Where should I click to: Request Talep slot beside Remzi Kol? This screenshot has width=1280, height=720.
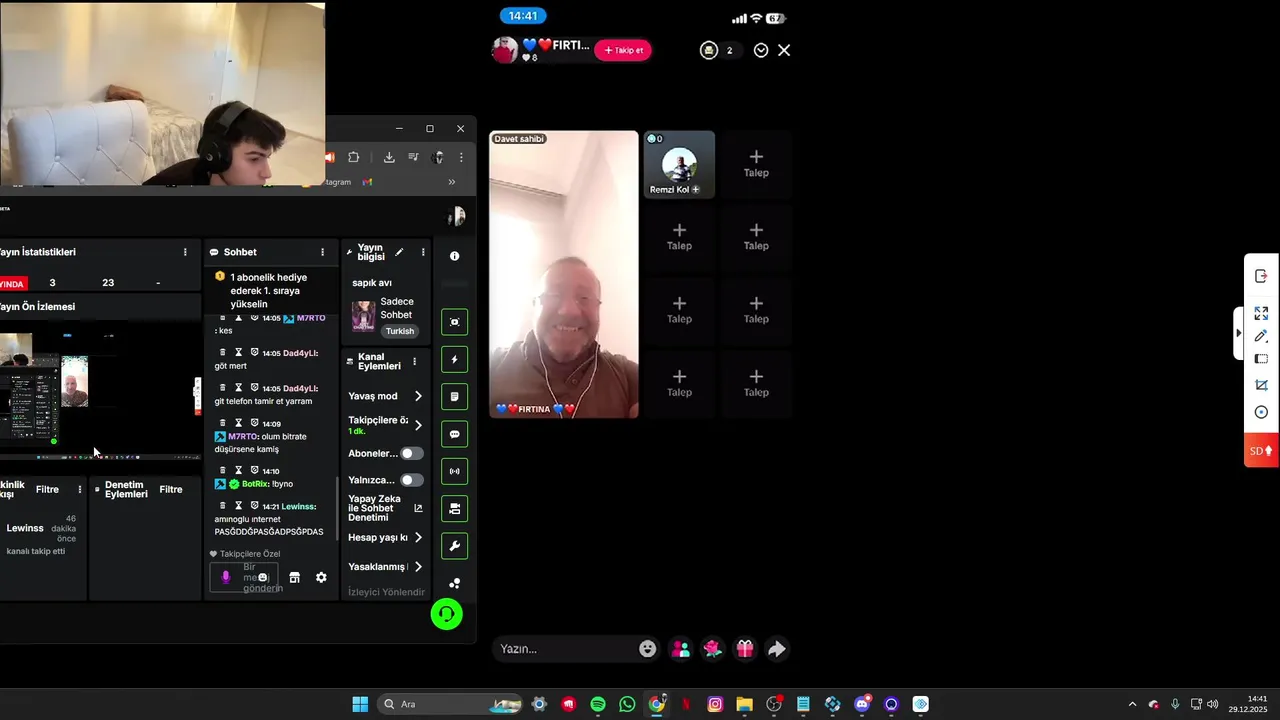point(756,163)
